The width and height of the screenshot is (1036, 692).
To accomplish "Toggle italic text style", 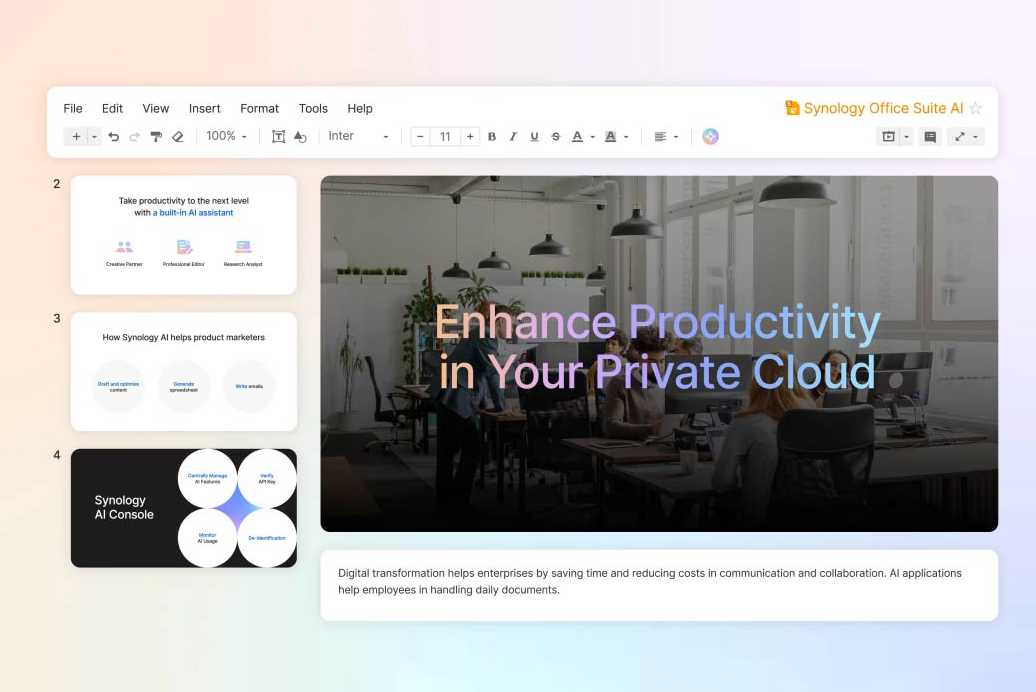I will click(513, 137).
